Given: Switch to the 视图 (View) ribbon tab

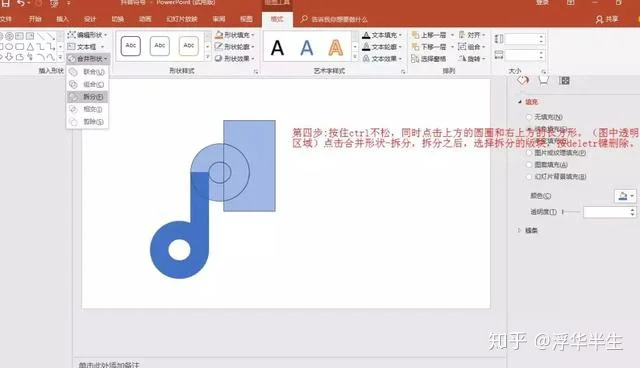Looking at the screenshot, I should click(x=246, y=19).
